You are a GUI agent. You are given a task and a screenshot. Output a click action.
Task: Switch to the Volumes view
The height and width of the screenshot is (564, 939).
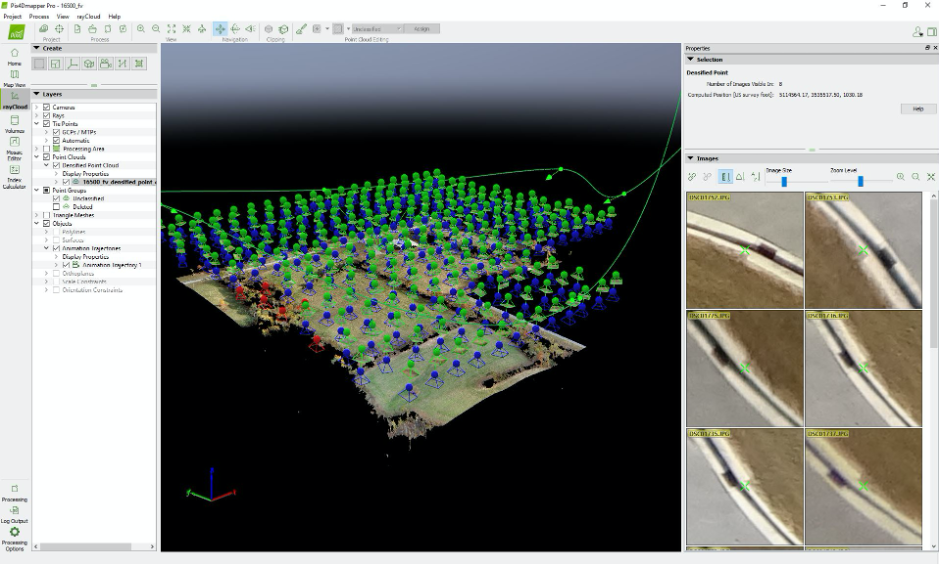coord(14,123)
